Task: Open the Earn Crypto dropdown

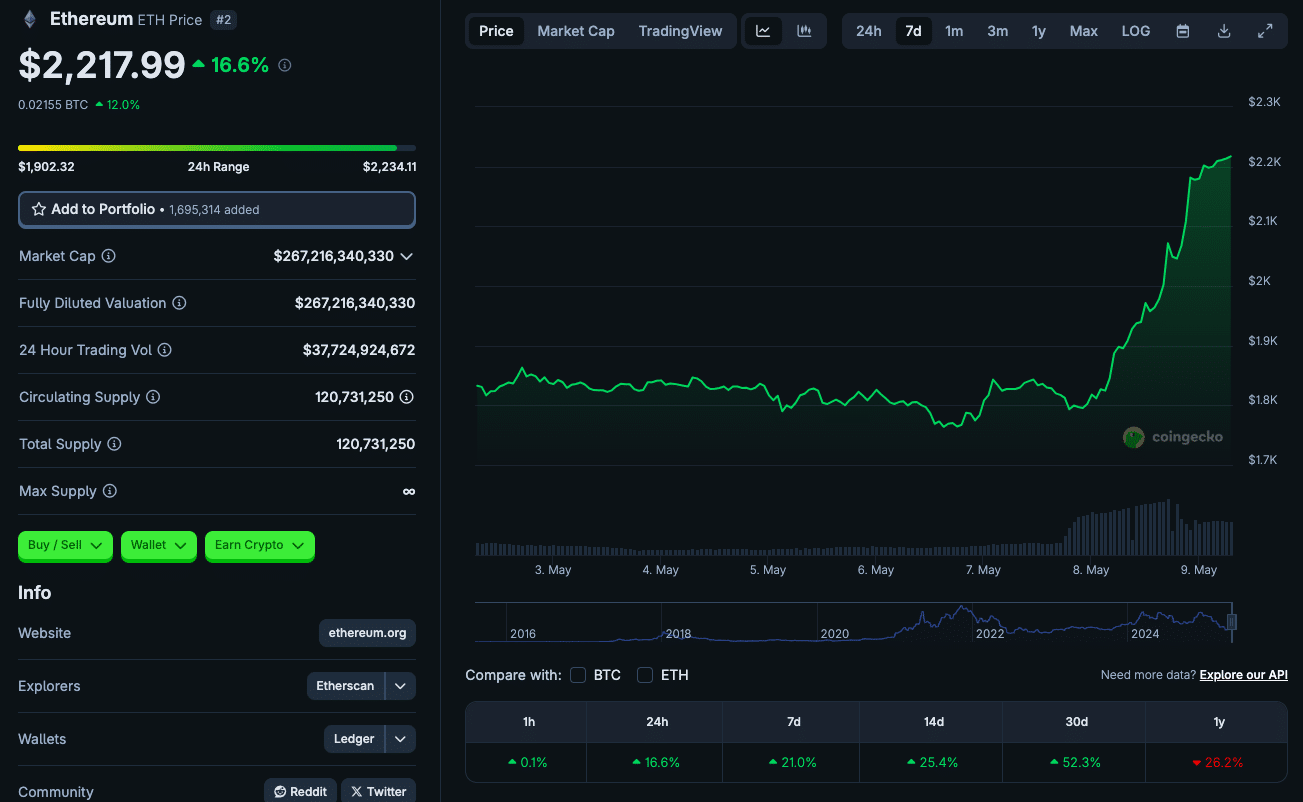Action: (260, 545)
